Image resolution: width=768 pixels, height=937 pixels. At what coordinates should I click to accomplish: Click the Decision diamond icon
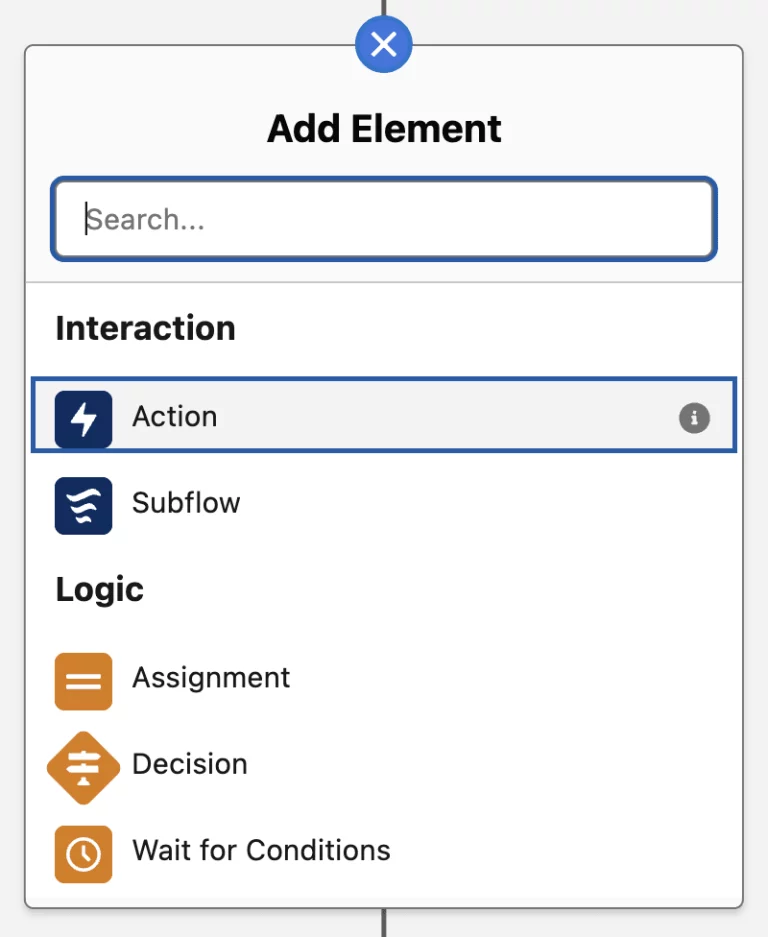[x=84, y=768]
